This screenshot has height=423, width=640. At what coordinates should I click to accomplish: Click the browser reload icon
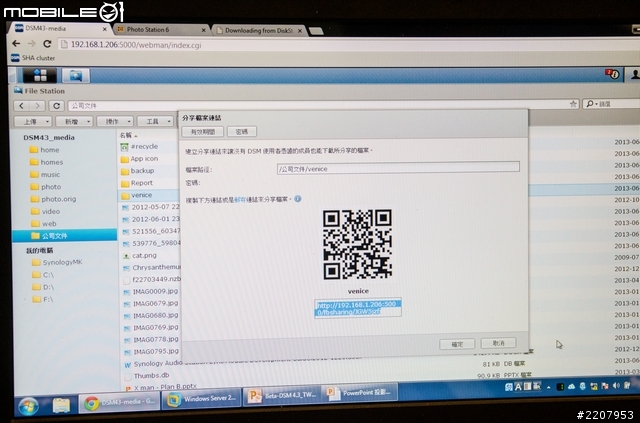pos(47,44)
